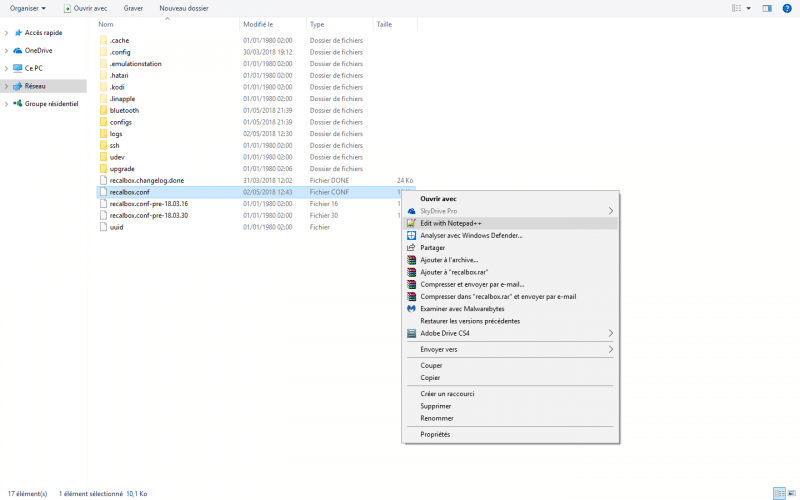Click the Nouveau dossier button
The width and height of the screenshot is (800, 500).
184,8
